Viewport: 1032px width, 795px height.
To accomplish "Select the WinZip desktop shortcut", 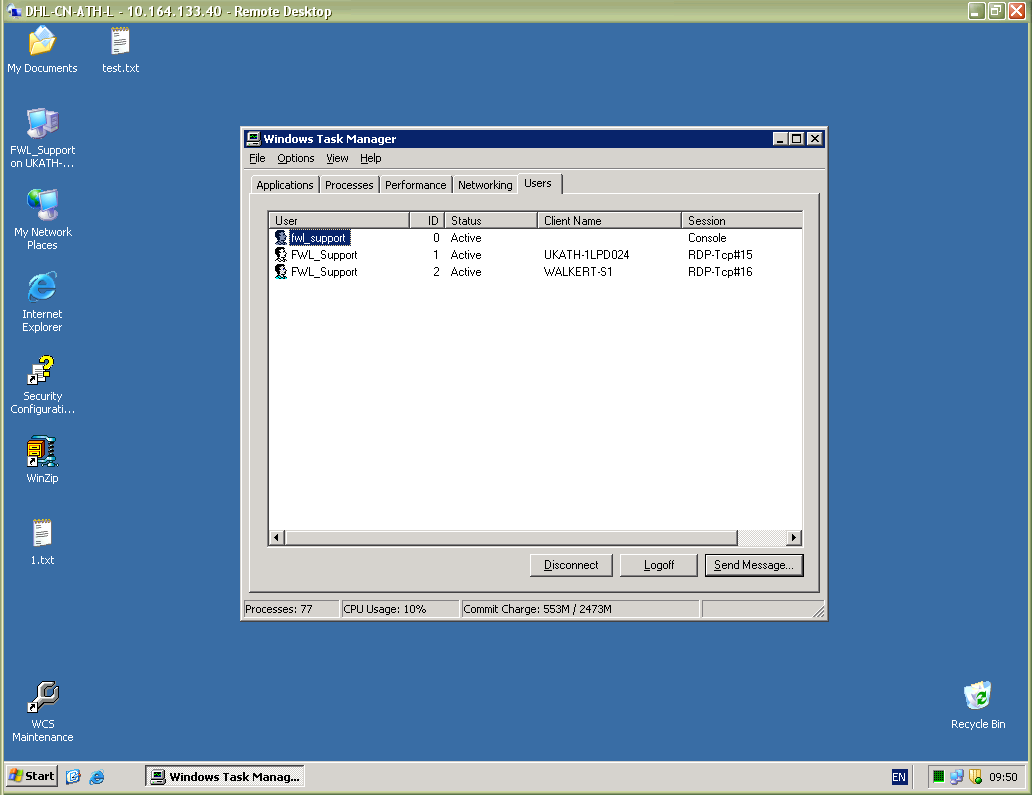I will 42,452.
